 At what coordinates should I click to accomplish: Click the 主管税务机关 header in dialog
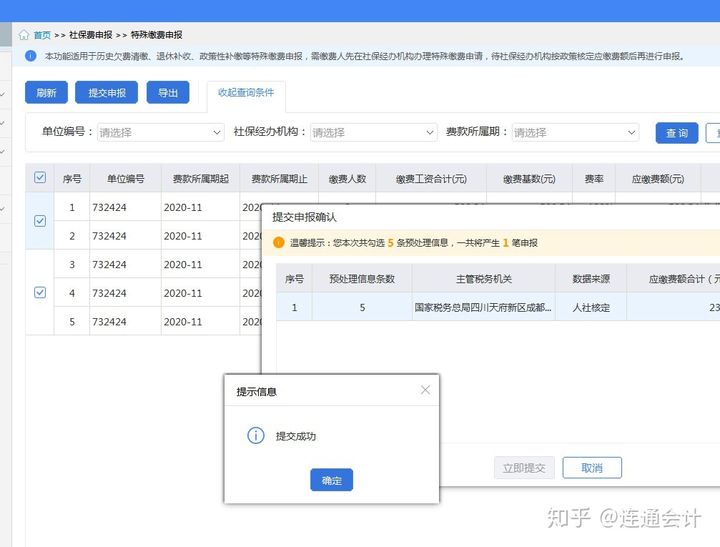pos(484,279)
